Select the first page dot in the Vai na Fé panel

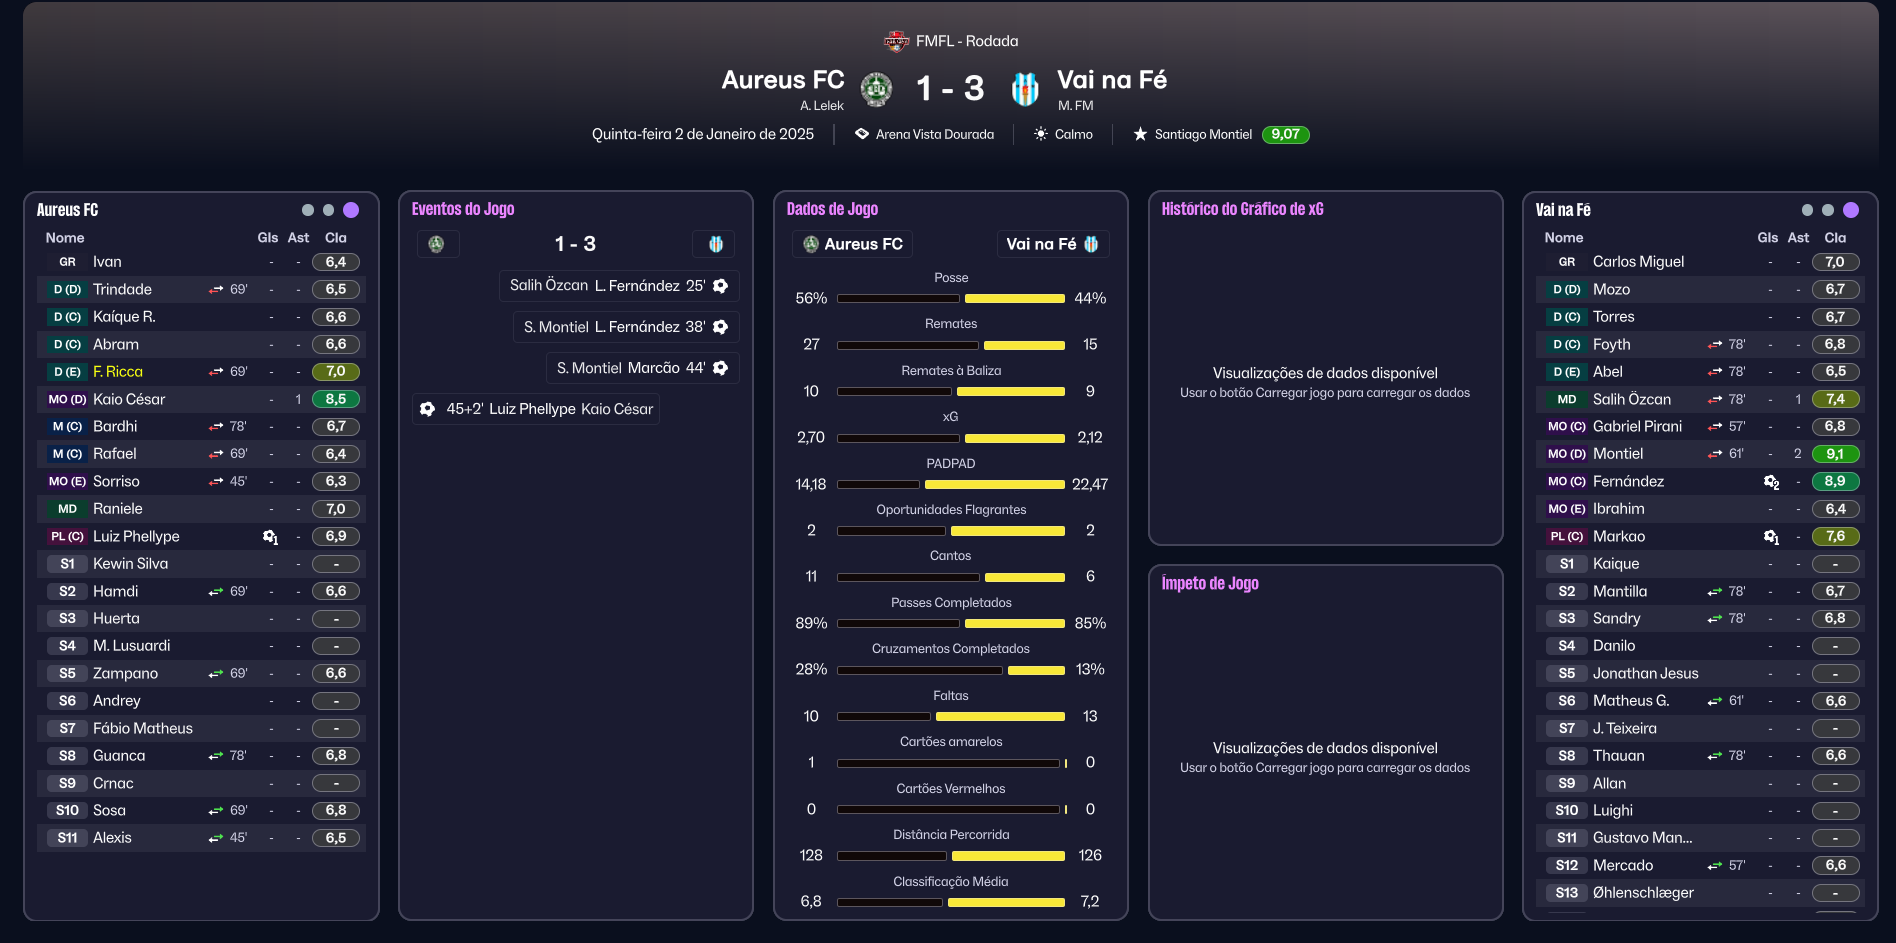[1807, 210]
